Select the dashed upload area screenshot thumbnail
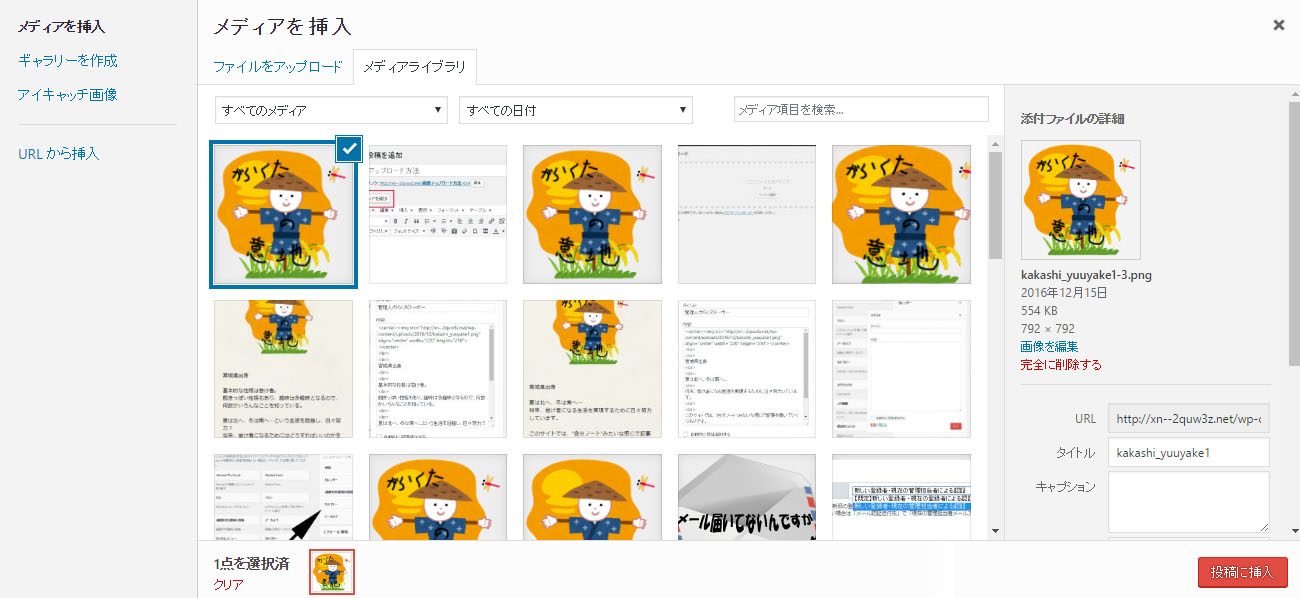 [x=746, y=214]
